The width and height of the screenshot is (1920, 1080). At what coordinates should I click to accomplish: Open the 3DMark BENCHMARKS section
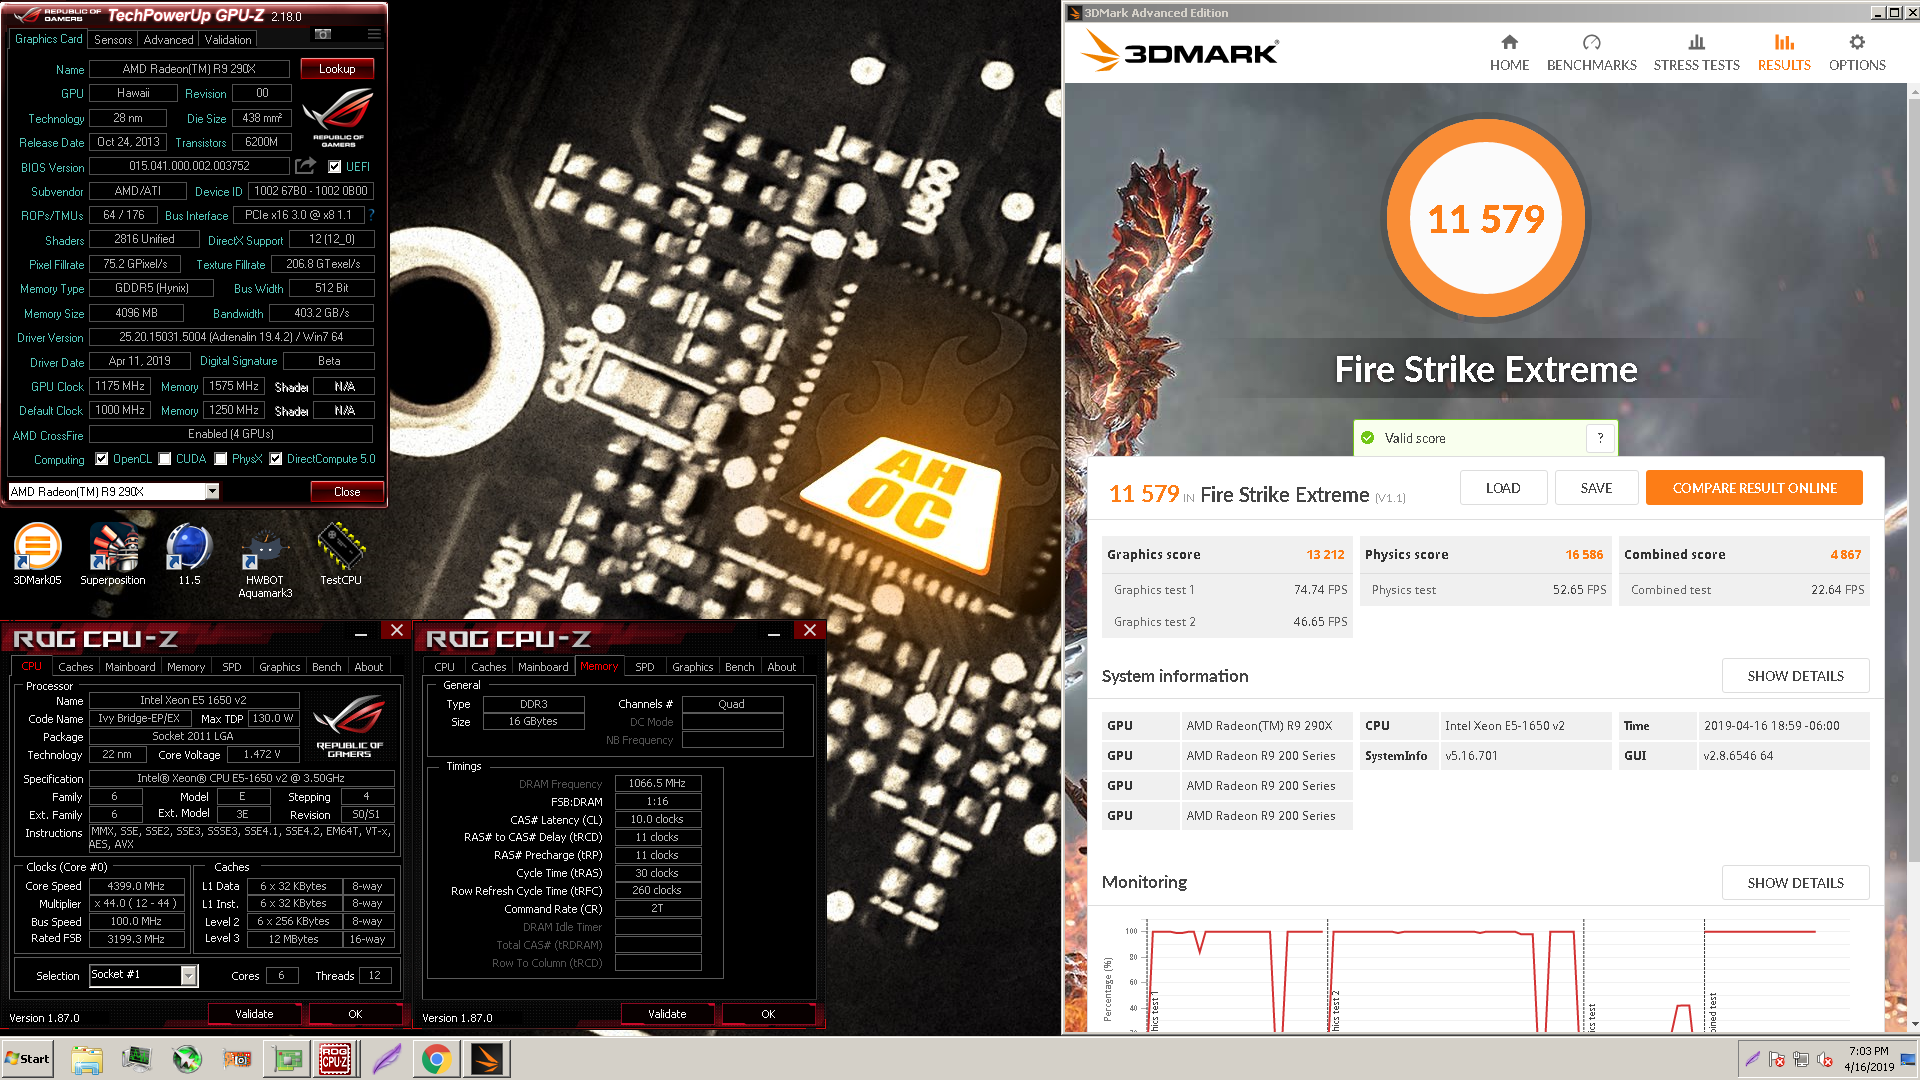[1591, 53]
